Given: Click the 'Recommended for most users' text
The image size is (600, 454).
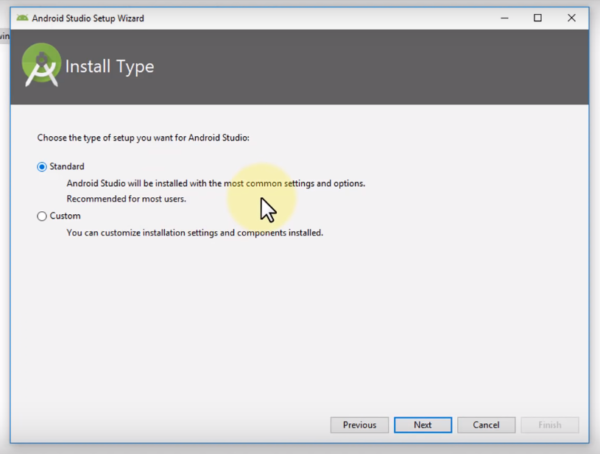Looking at the screenshot, I should tap(126, 199).
